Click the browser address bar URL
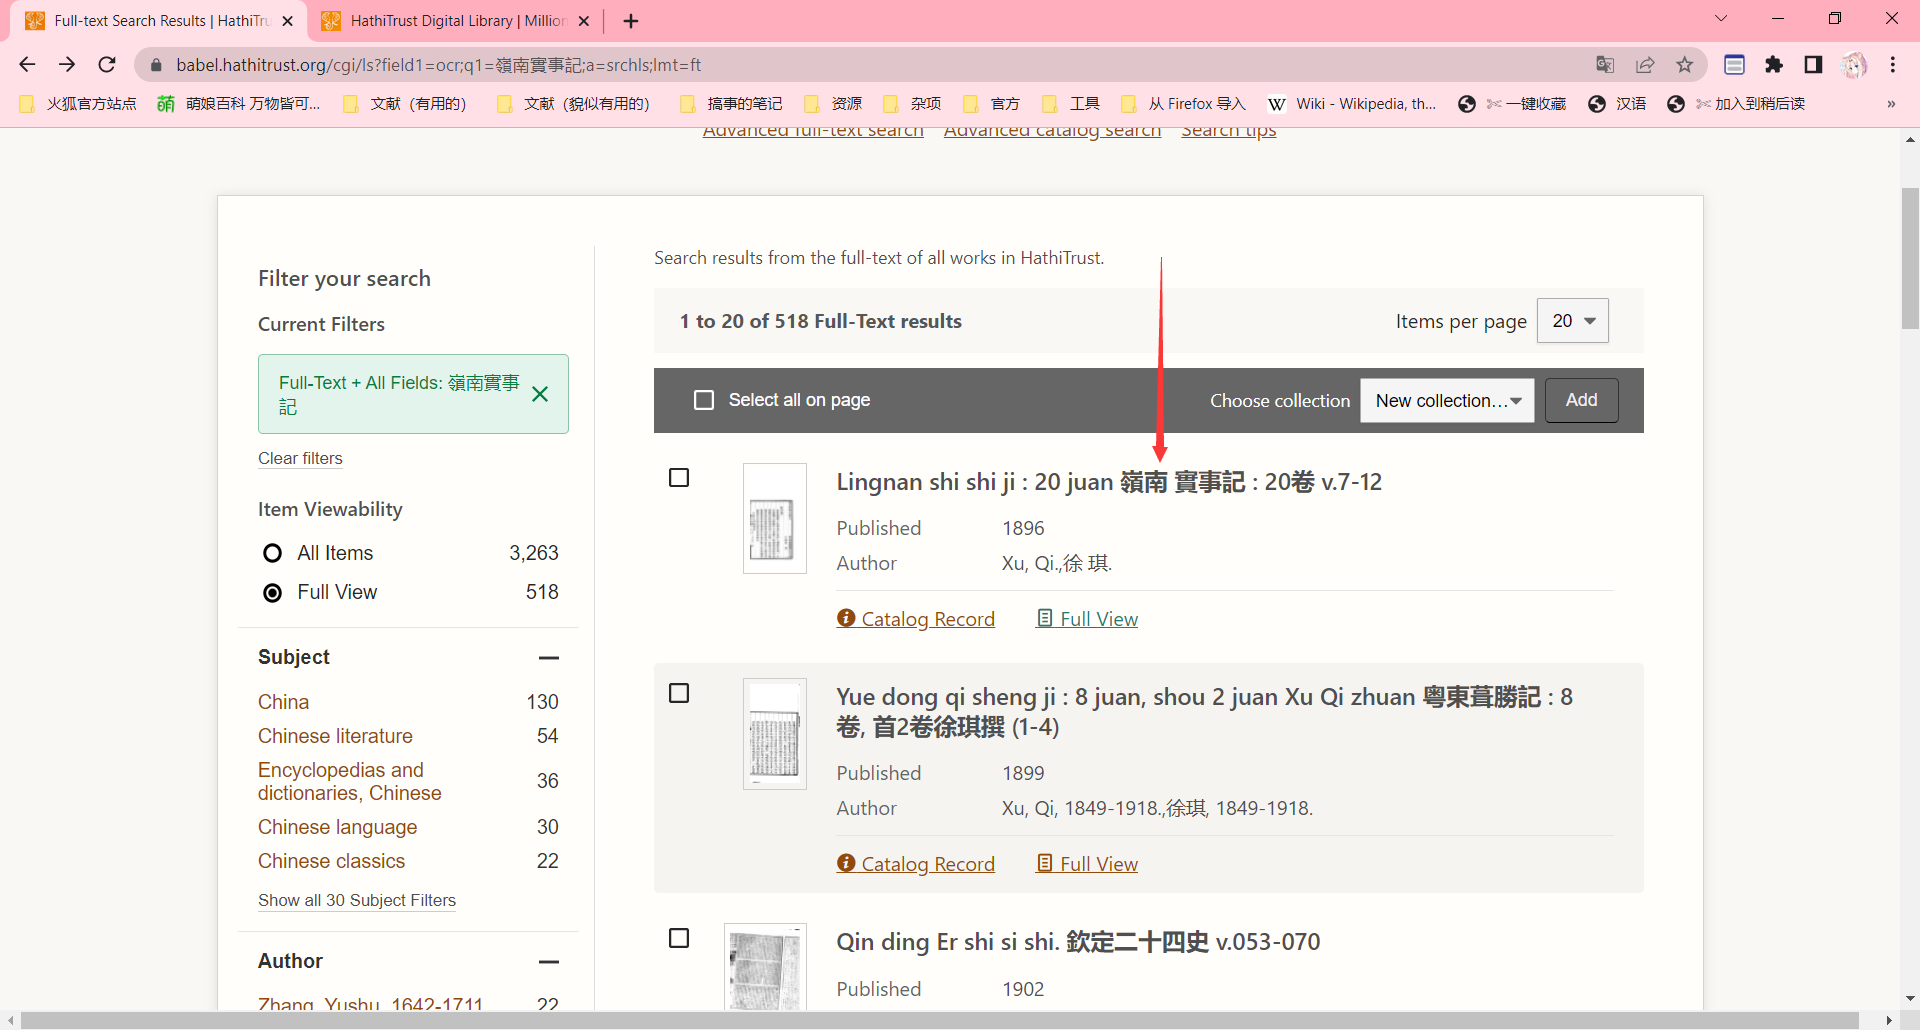 (438, 65)
